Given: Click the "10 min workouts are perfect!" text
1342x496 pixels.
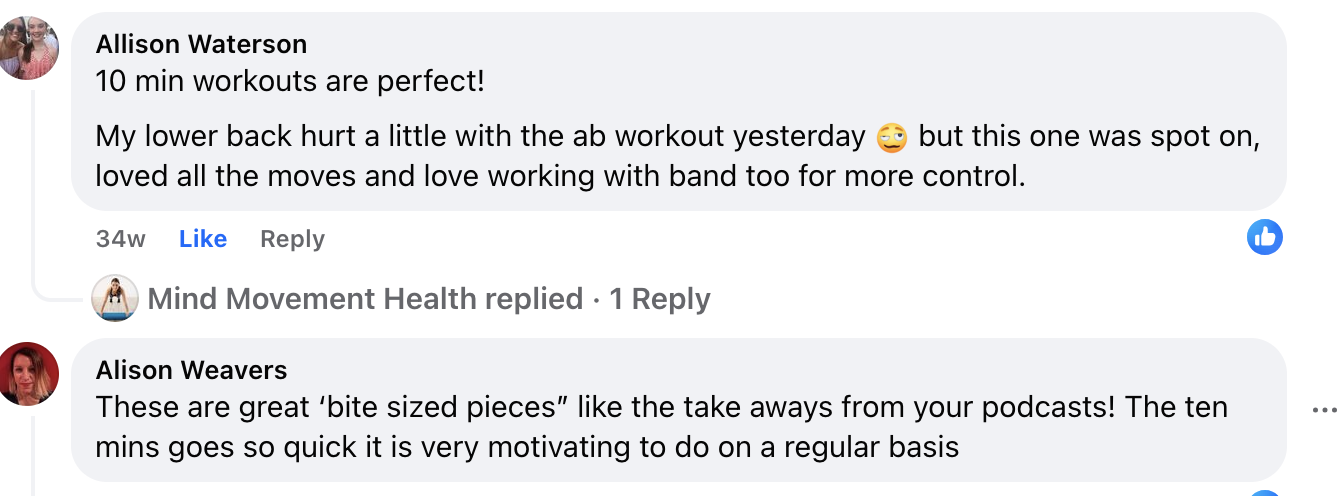Looking at the screenshot, I should tap(290, 81).
